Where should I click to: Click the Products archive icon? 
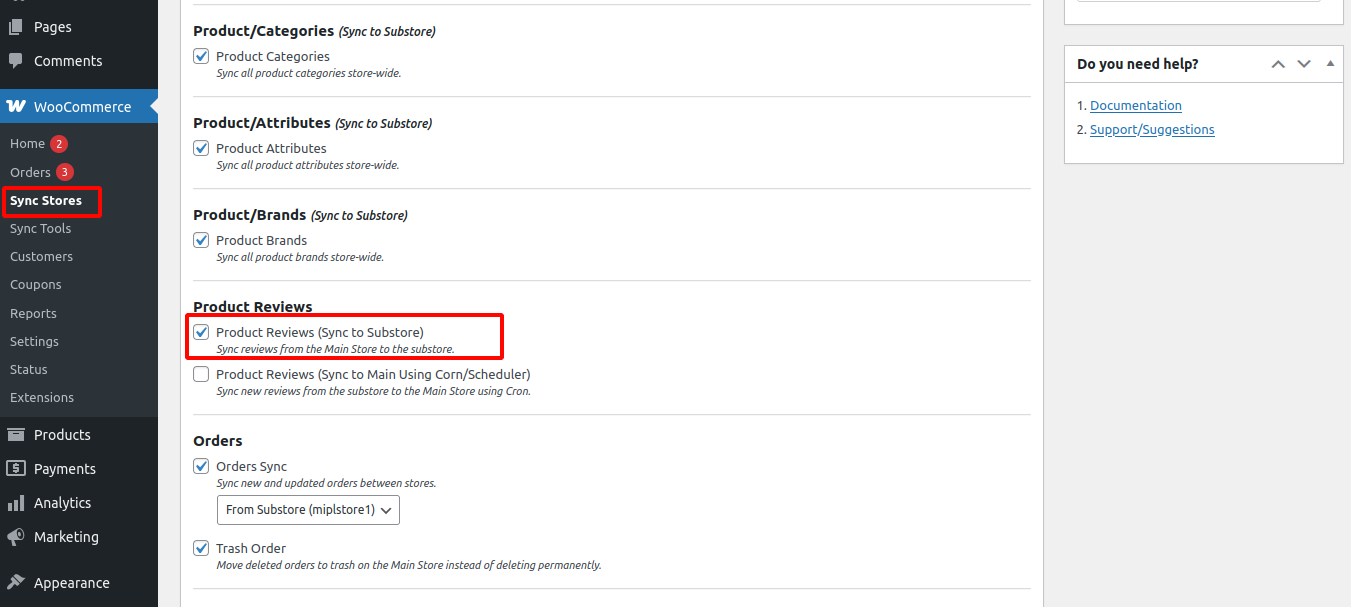(x=16, y=435)
